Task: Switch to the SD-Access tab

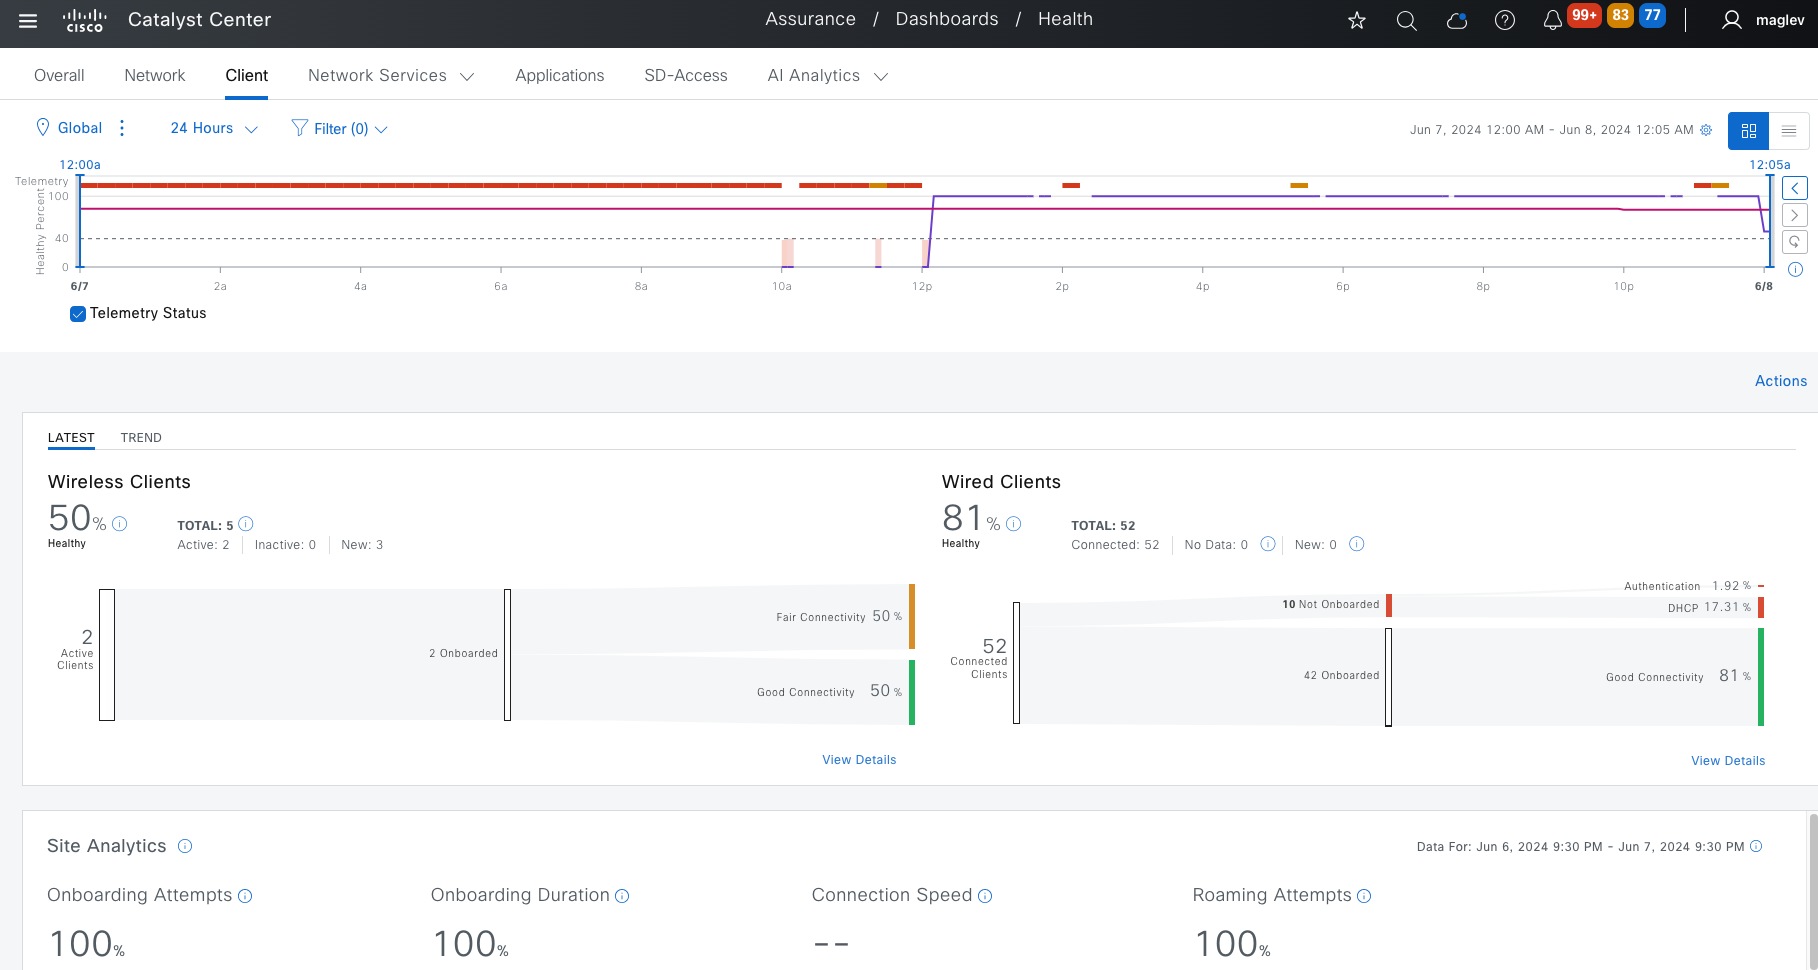Action: (685, 76)
